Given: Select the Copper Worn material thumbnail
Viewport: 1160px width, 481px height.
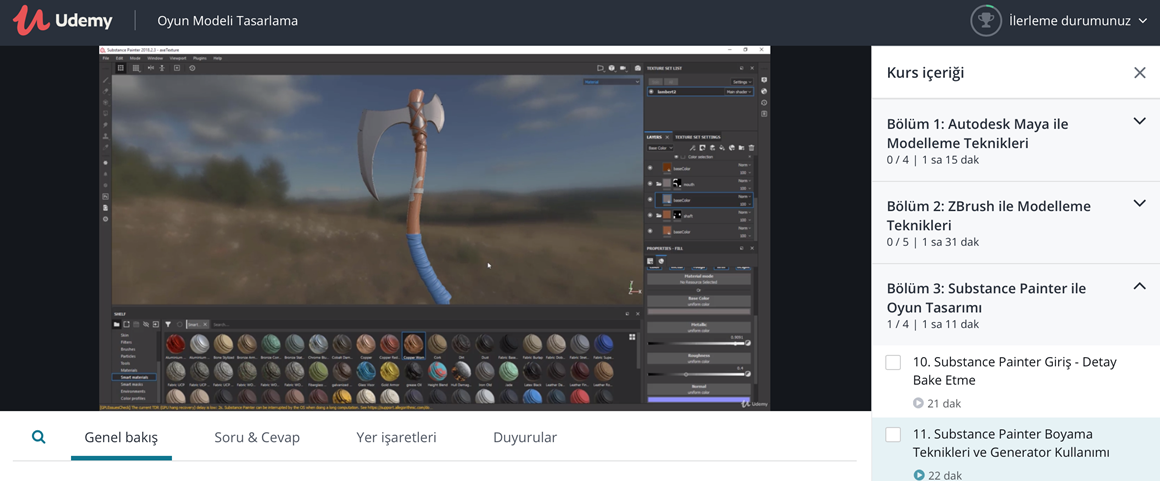Looking at the screenshot, I should 414,344.
